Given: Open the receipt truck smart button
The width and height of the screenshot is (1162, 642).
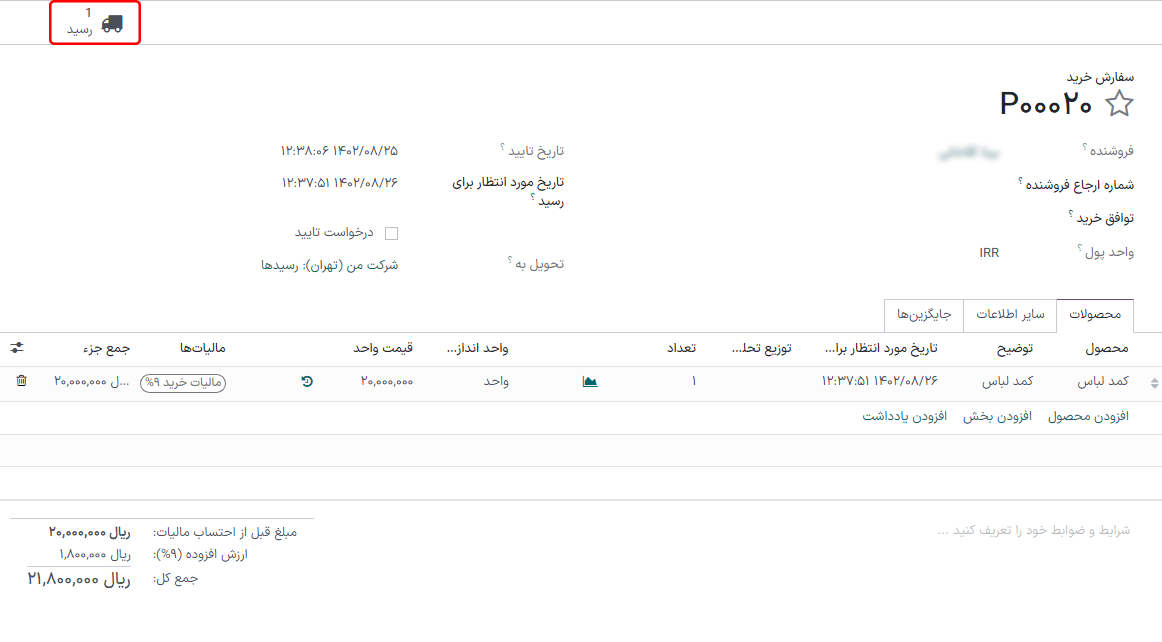Looking at the screenshot, I should click(x=95, y=22).
